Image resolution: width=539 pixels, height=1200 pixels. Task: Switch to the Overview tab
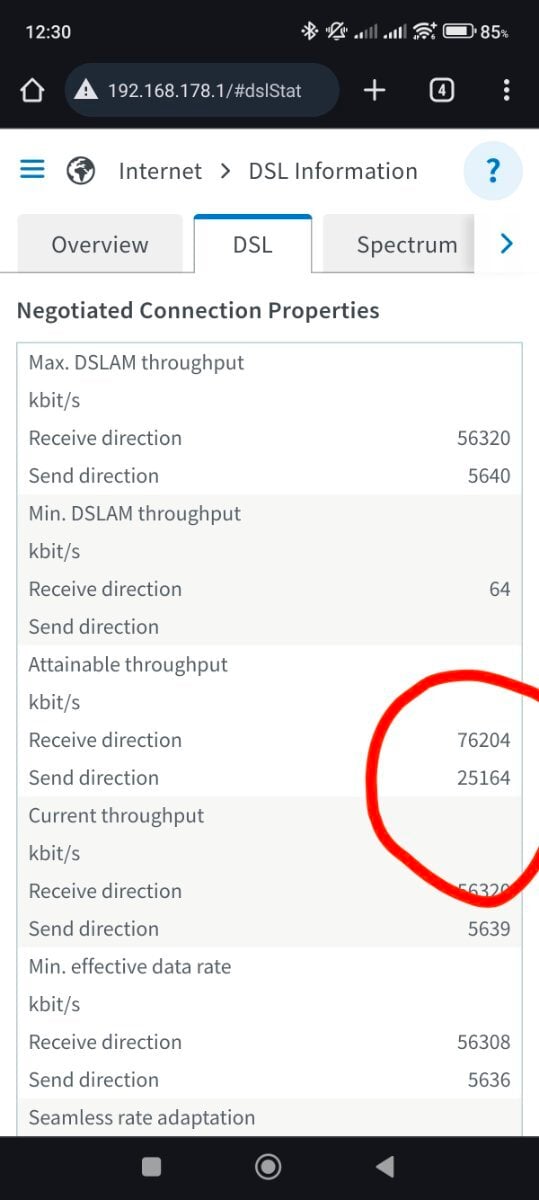coord(100,244)
